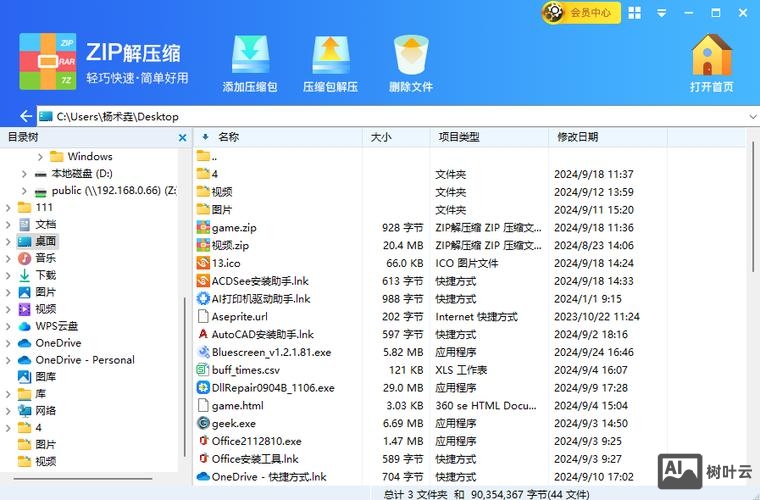
Task: Sort by the Size (大小) column header
Action: click(x=380, y=137)
